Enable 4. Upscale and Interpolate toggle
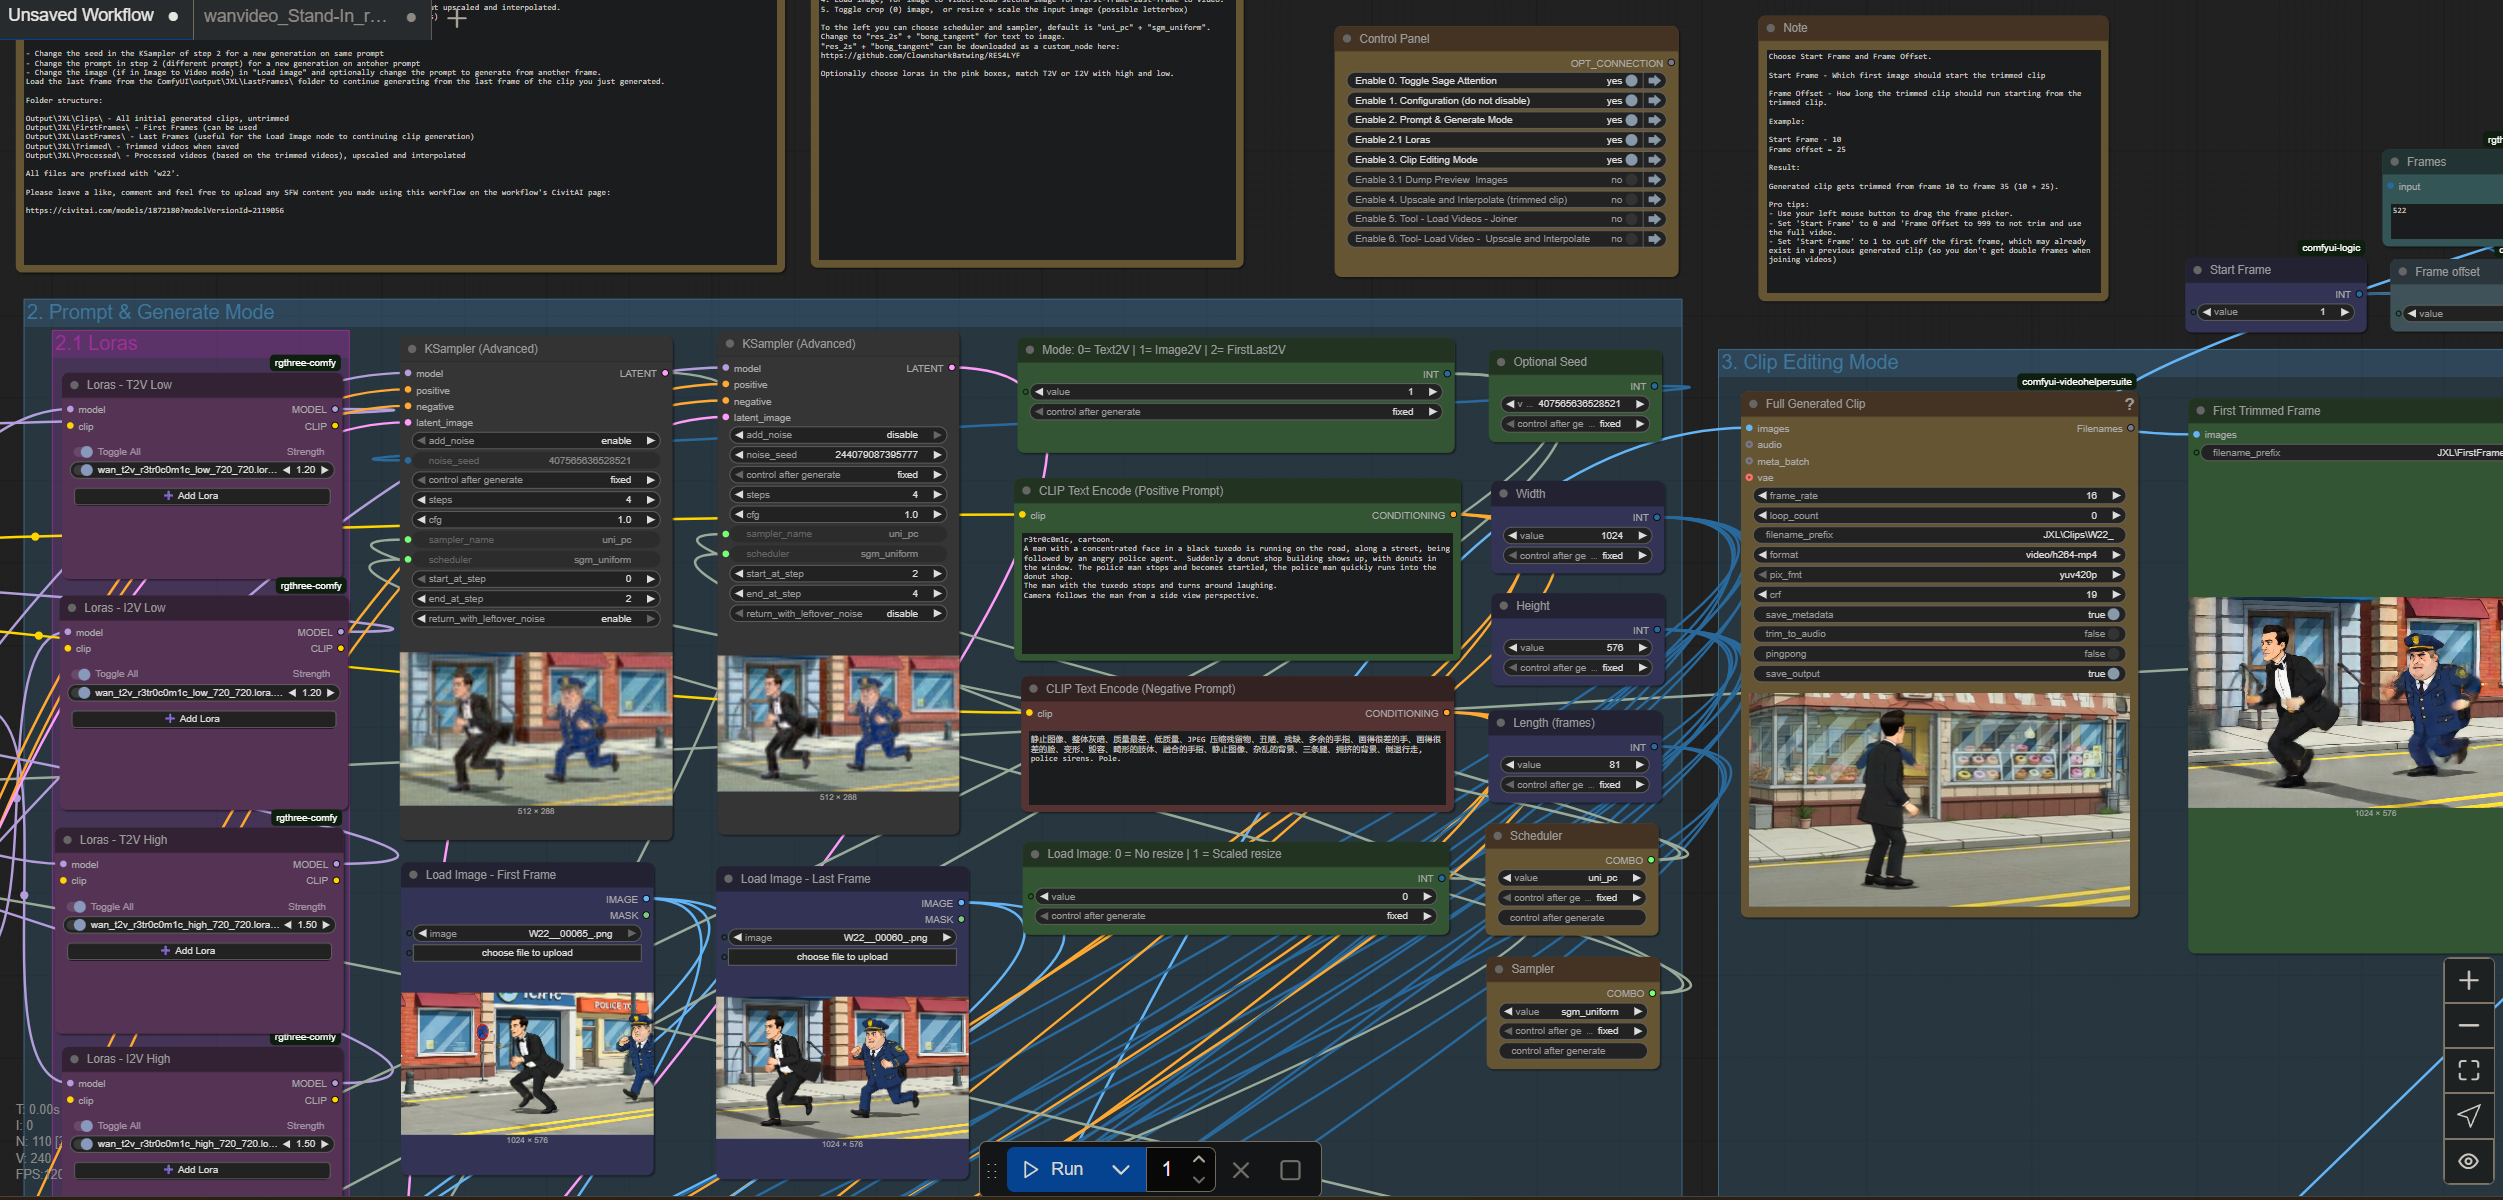2503x1200 pixels. (1631, 200)
